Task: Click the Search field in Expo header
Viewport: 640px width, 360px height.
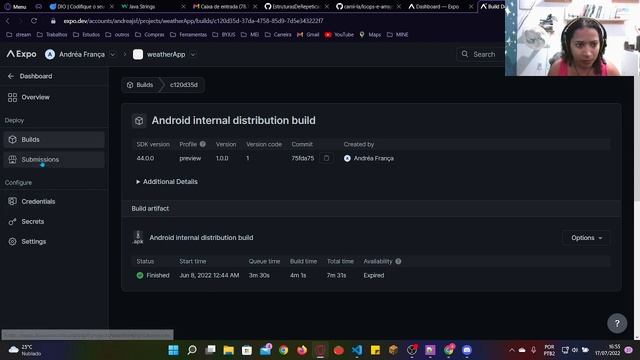Action: (480, 54)
